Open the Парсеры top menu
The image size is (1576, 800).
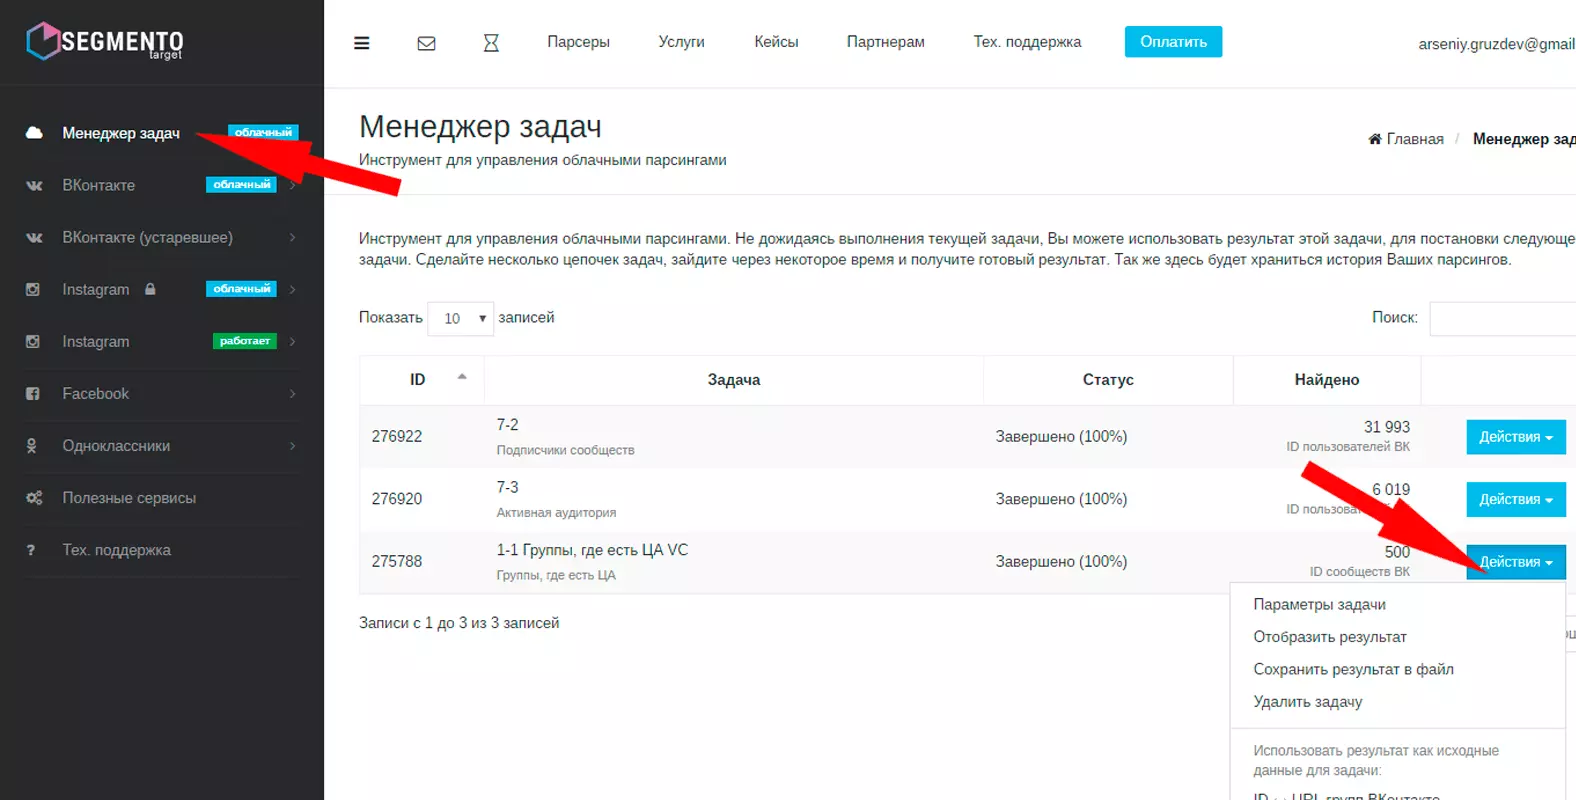[578, 42]
